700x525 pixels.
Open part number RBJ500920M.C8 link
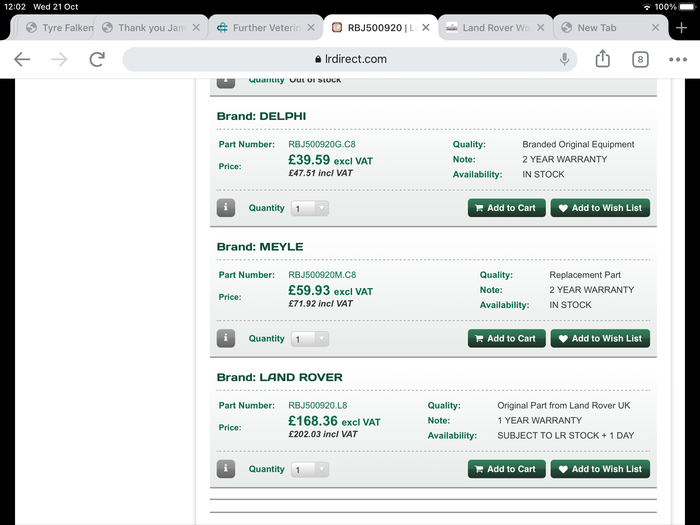[x=322, y=275]
